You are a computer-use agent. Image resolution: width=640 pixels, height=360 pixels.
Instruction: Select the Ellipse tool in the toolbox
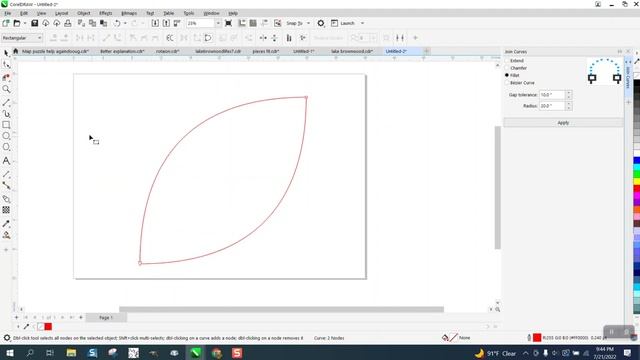coord(6,136)
